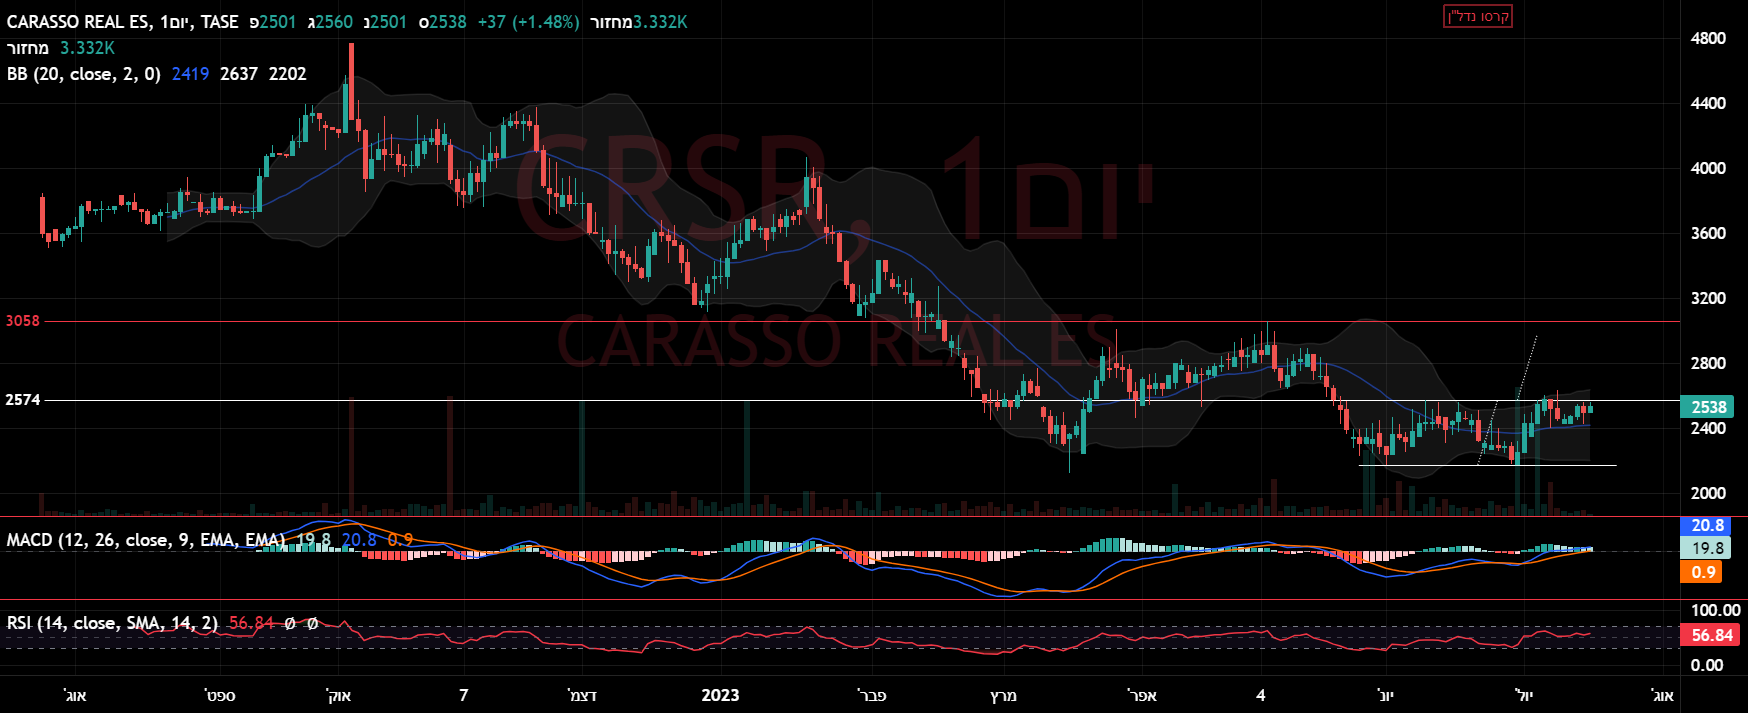Click the '7' date label on time axis

tap(463, 695)
